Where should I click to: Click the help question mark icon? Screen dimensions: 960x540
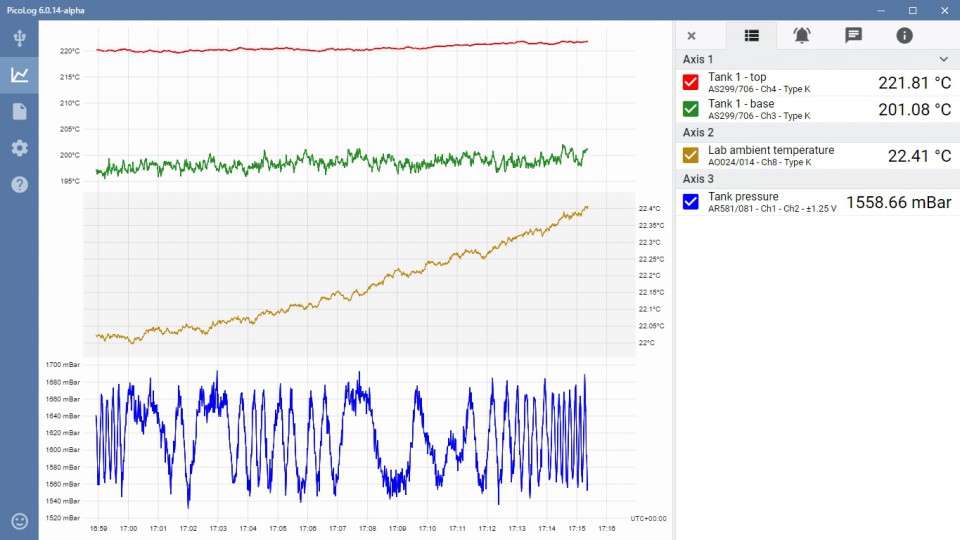pos(19,184)
